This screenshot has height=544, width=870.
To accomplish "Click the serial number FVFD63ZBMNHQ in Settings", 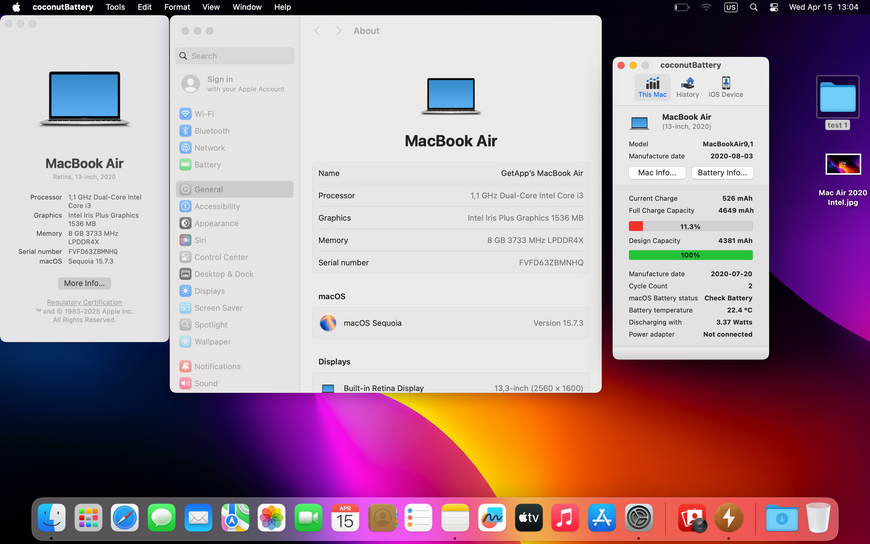I will [551, 263].
